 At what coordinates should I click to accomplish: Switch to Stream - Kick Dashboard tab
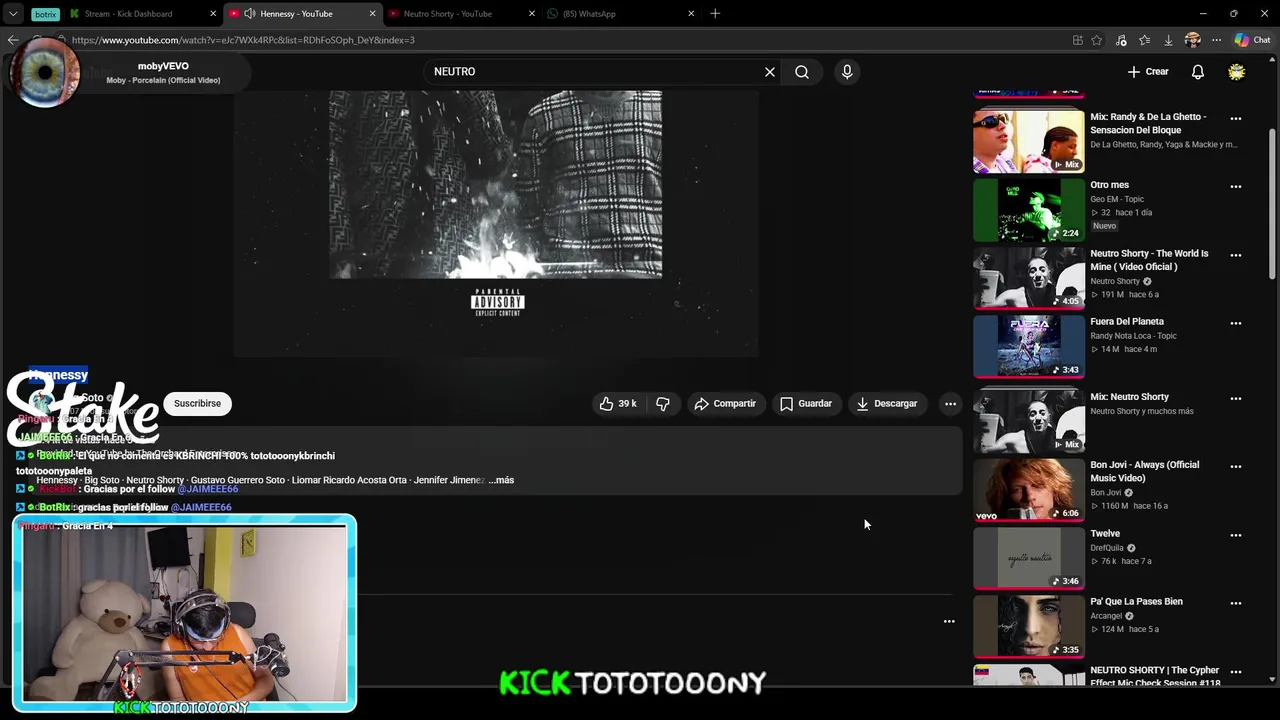tap(143, 14)
